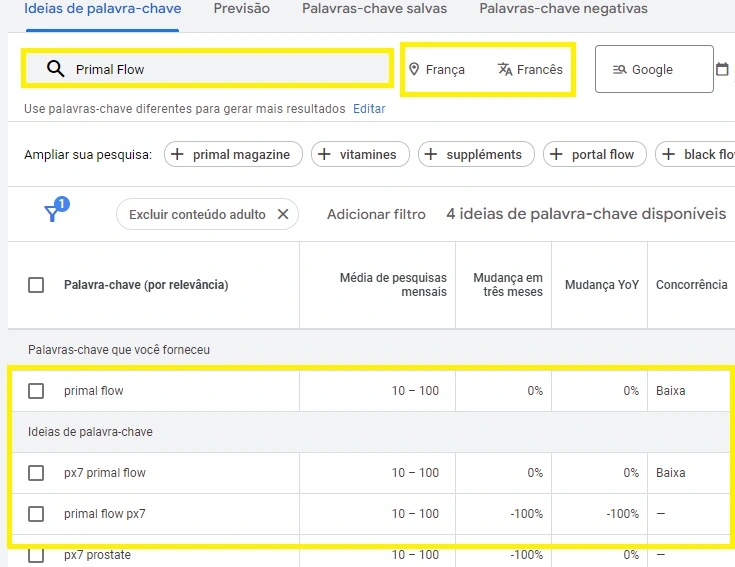Image resolution: width=735 pixels, height=567 pixels.
Task: Sort by Concorrência column header
Action: point(691,285)
